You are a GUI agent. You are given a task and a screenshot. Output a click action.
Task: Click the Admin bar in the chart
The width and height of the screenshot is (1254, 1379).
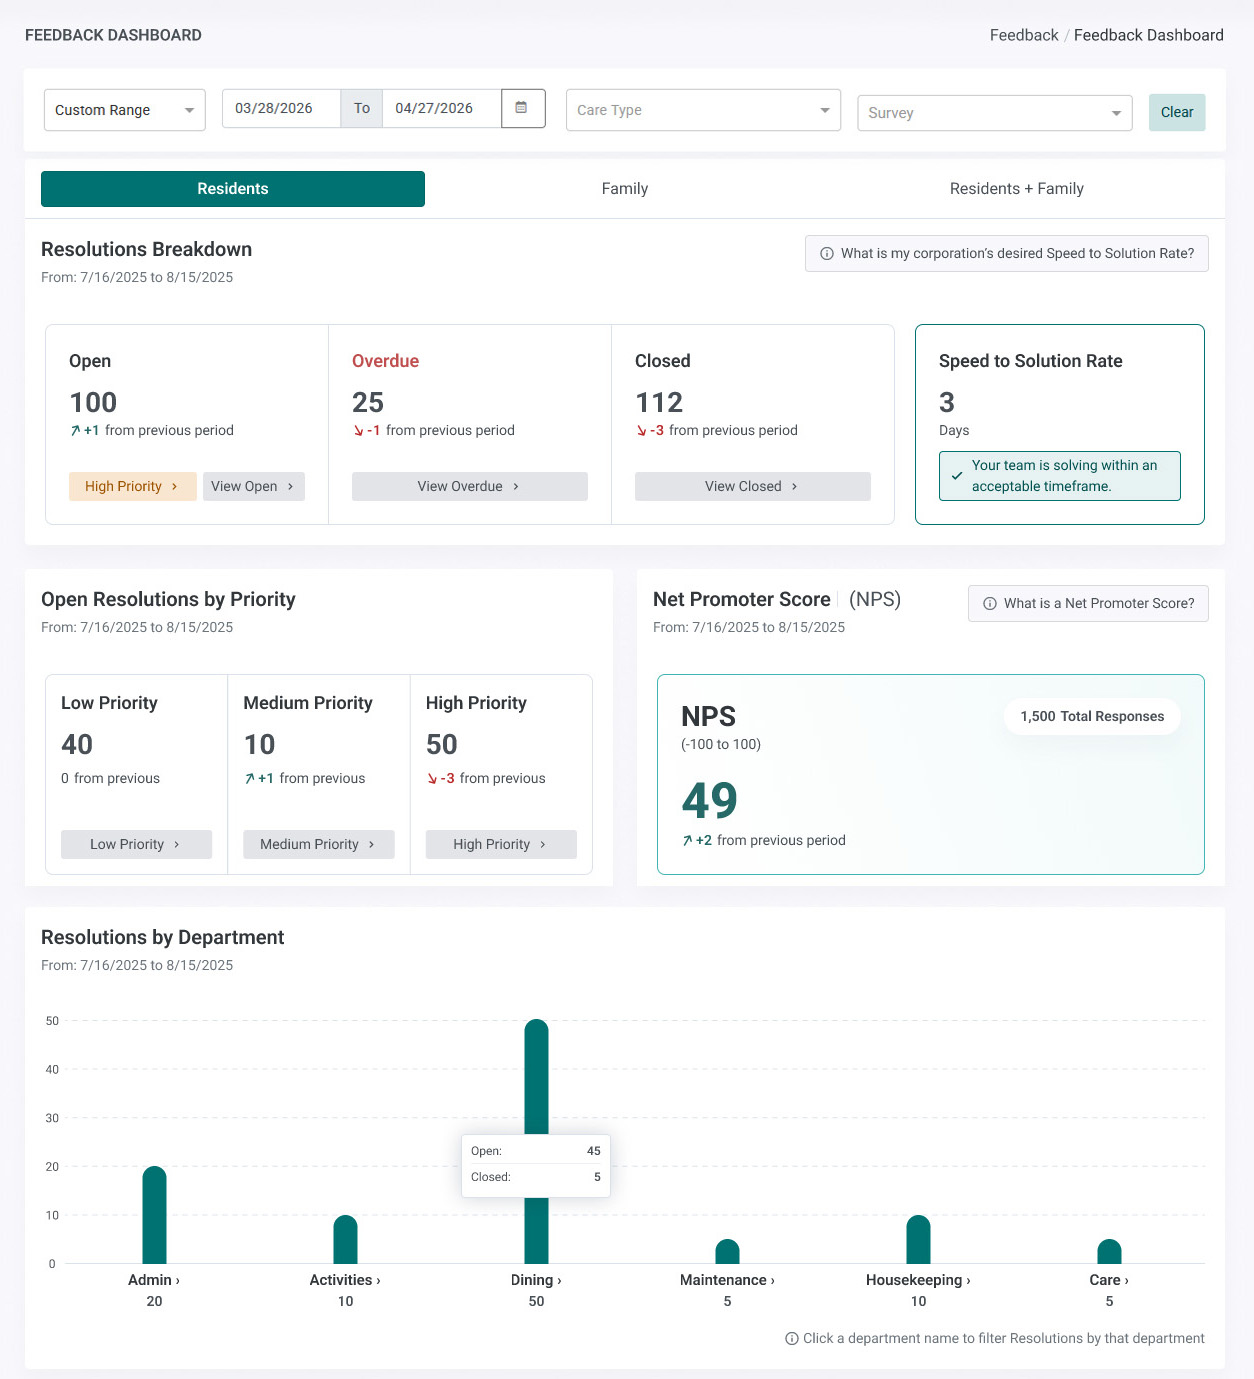[x=154, y=1215]
